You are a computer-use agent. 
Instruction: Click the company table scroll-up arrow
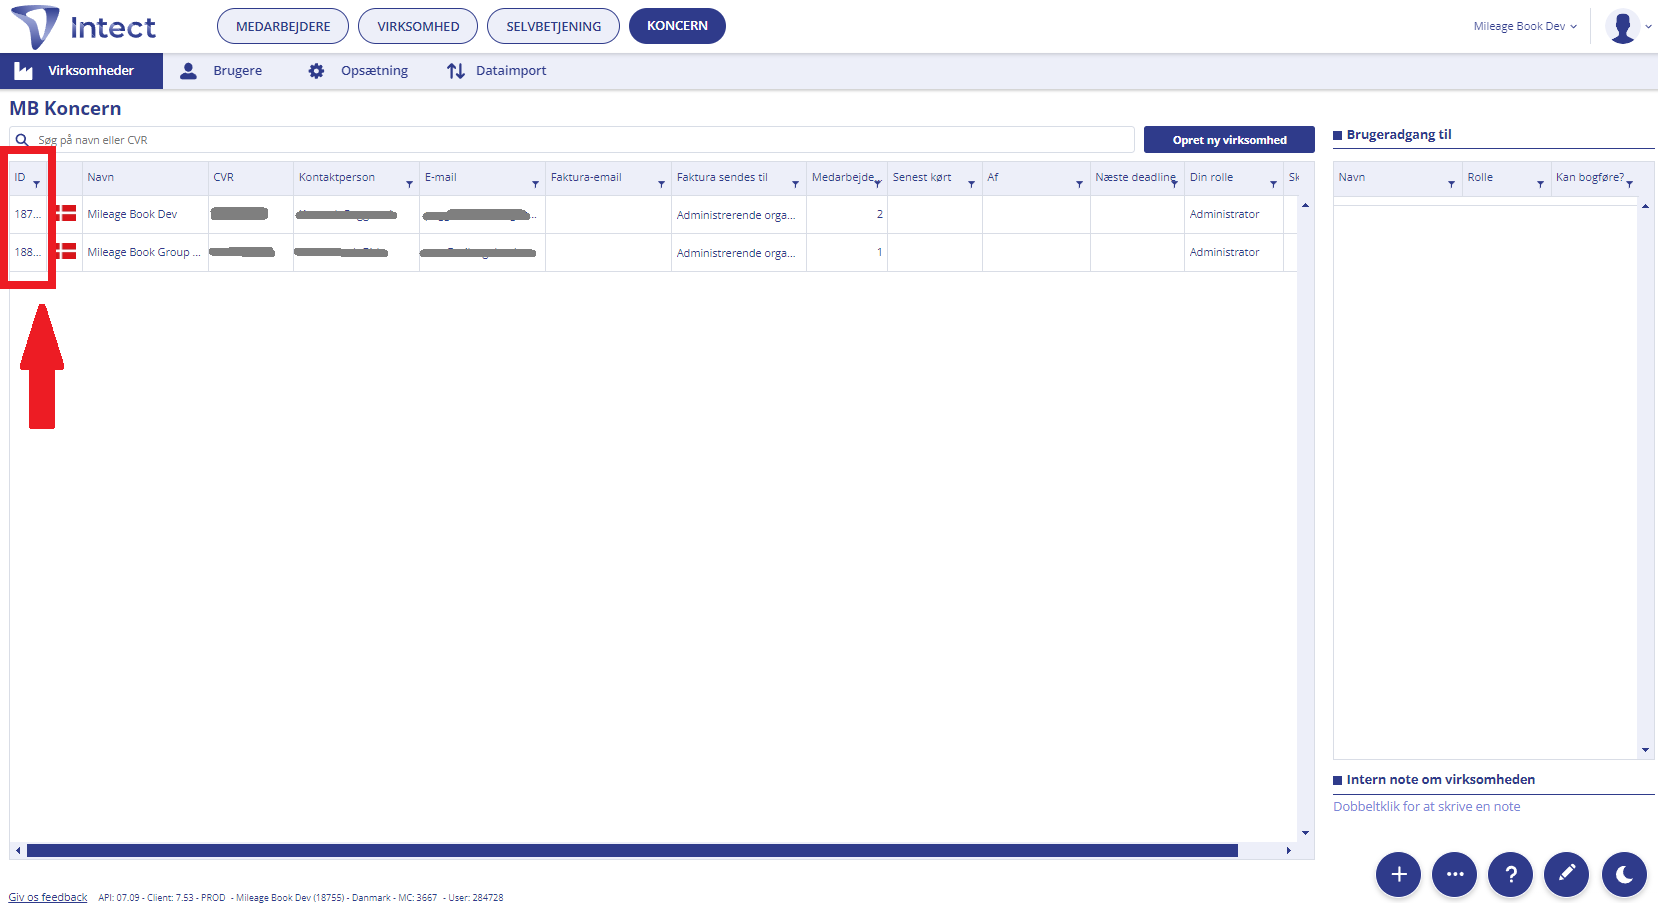tap(1305, 205)
